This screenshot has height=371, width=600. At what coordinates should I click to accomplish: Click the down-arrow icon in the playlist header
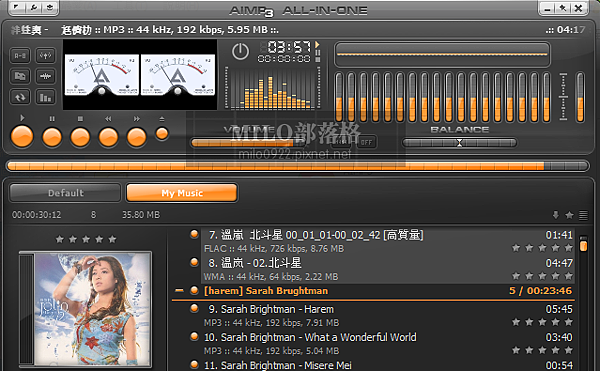click(x=556, y=215)
